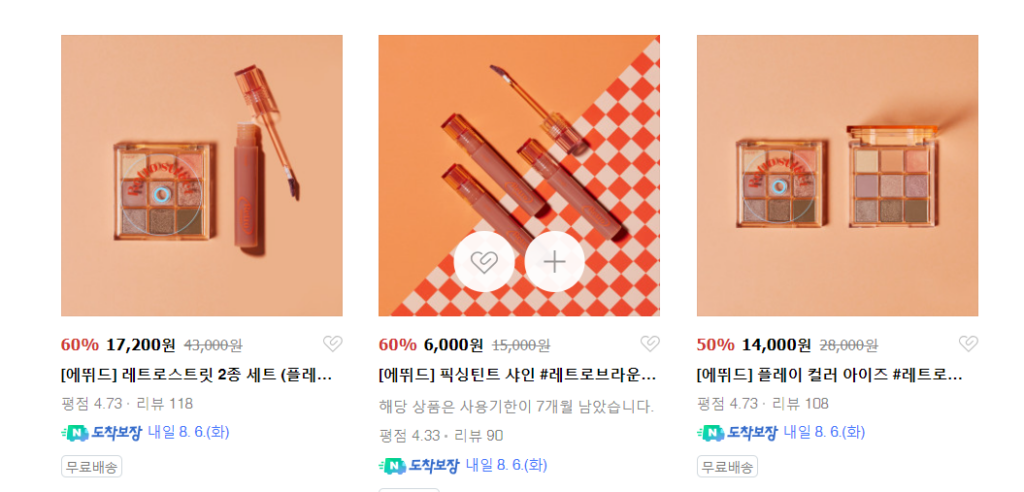Toggle wishlist heart beside 14,000원 price
The height and width of the screenshot is (492, 1024).
tap(968, 344)
